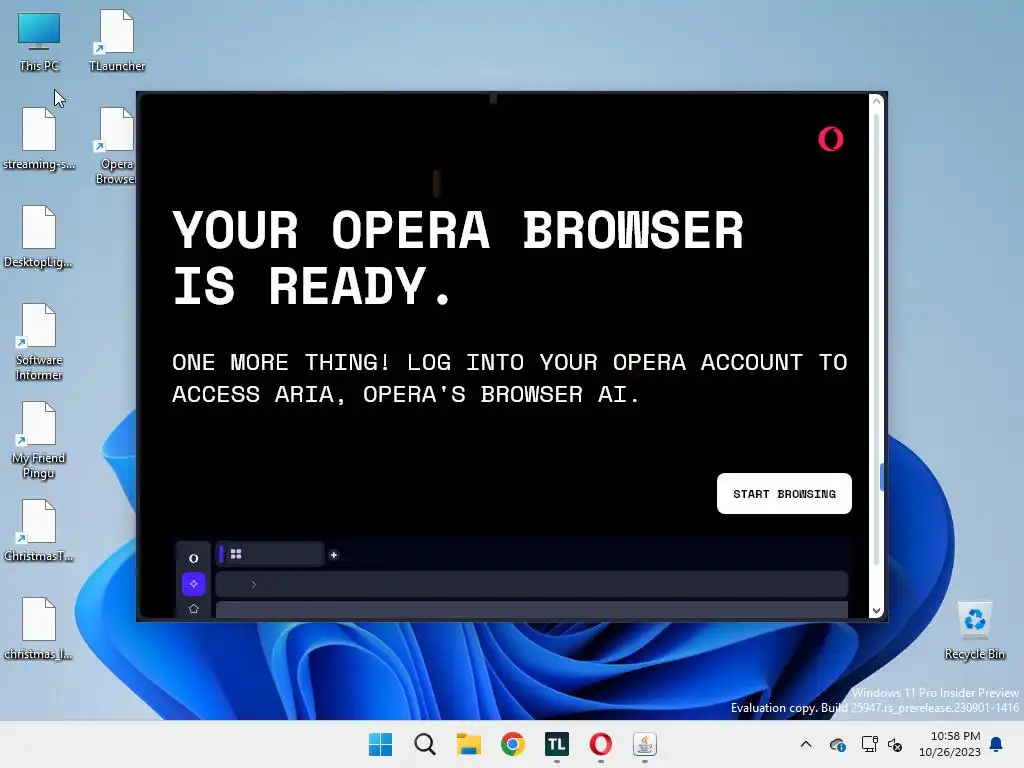Select the christmas_l... desktop file
Viewport: 1024px width, 768px height.
[39, 629]
